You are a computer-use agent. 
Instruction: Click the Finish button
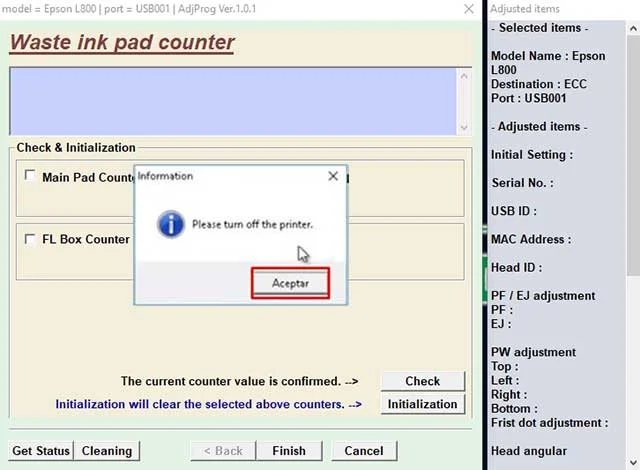pyautogui.click(x=289, y=451)
